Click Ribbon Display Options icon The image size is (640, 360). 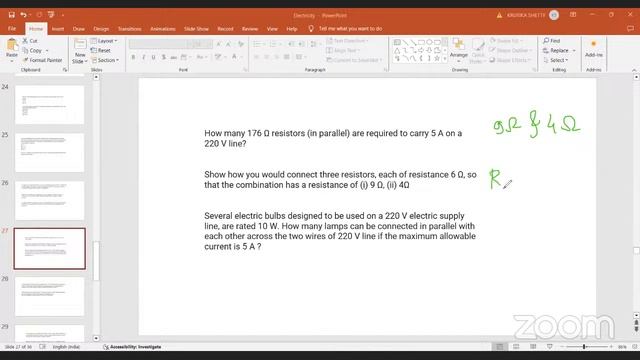(x=573, y=15)
